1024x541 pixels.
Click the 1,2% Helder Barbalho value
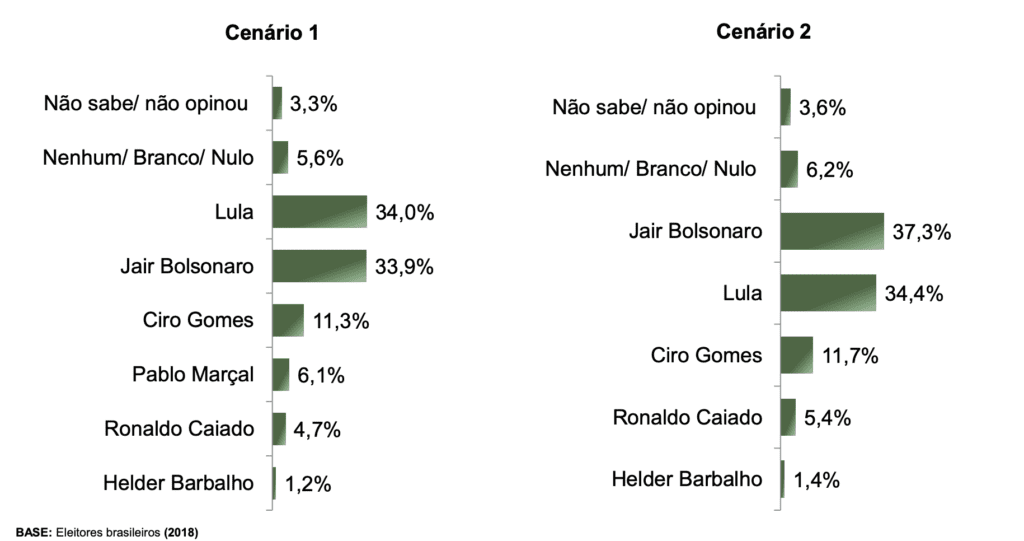[x=307, y=484]
